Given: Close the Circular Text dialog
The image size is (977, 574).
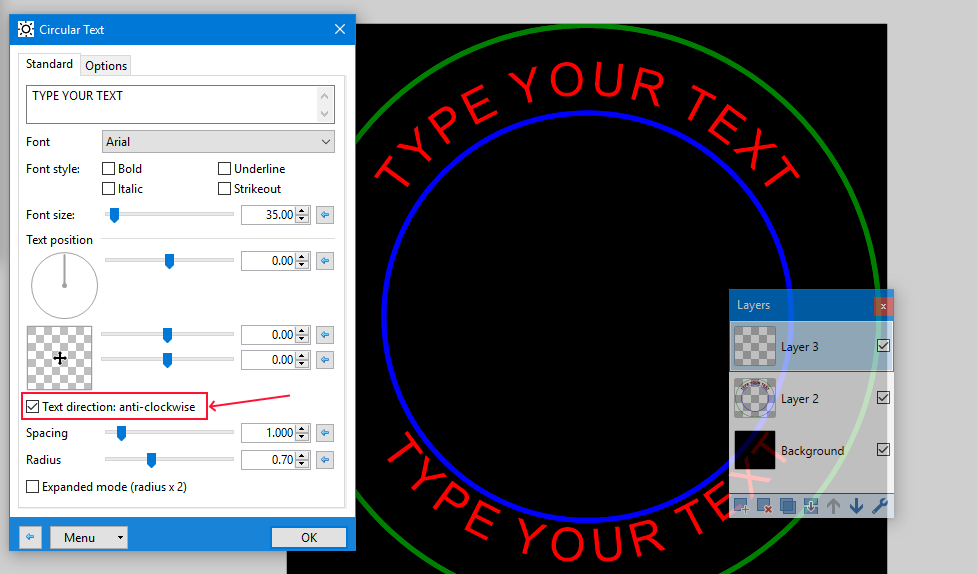Looking at the screenshot, I should [340, 29].
